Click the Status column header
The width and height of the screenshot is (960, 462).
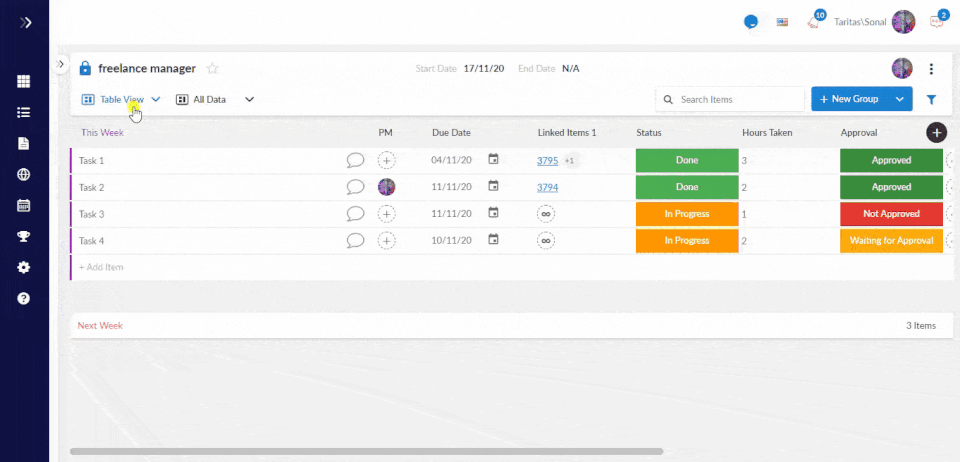pyautogui.click(x=648, y=132)
